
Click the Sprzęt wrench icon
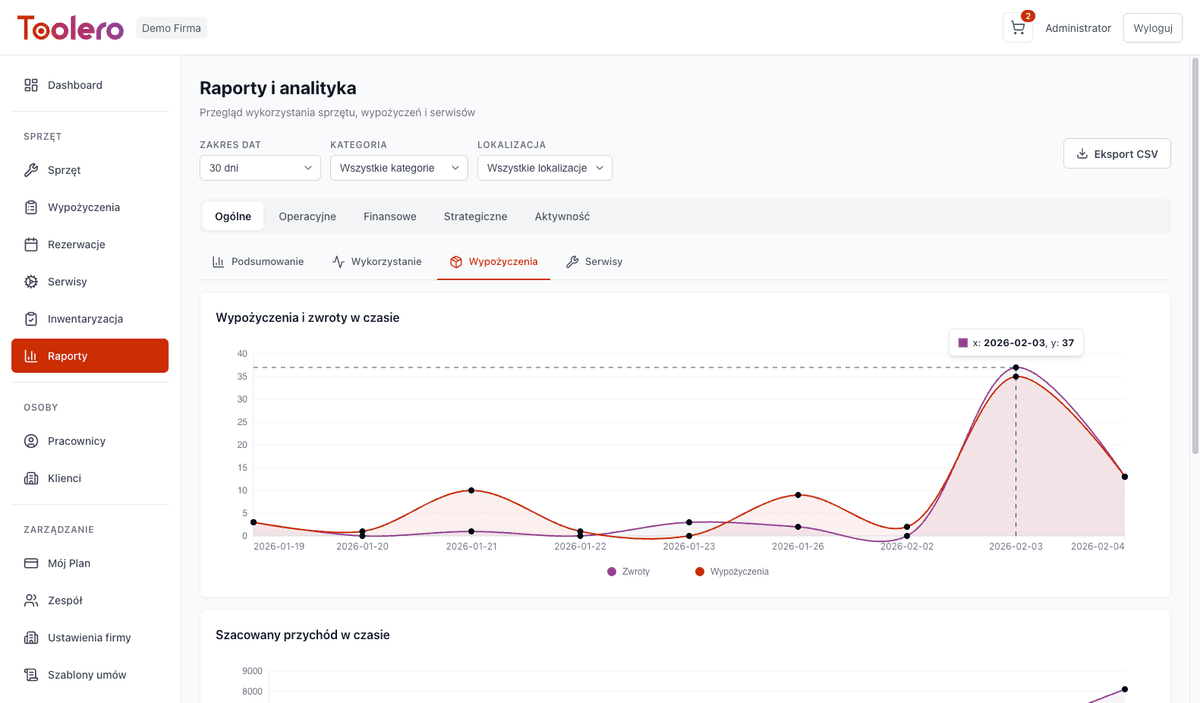point(31,170)
